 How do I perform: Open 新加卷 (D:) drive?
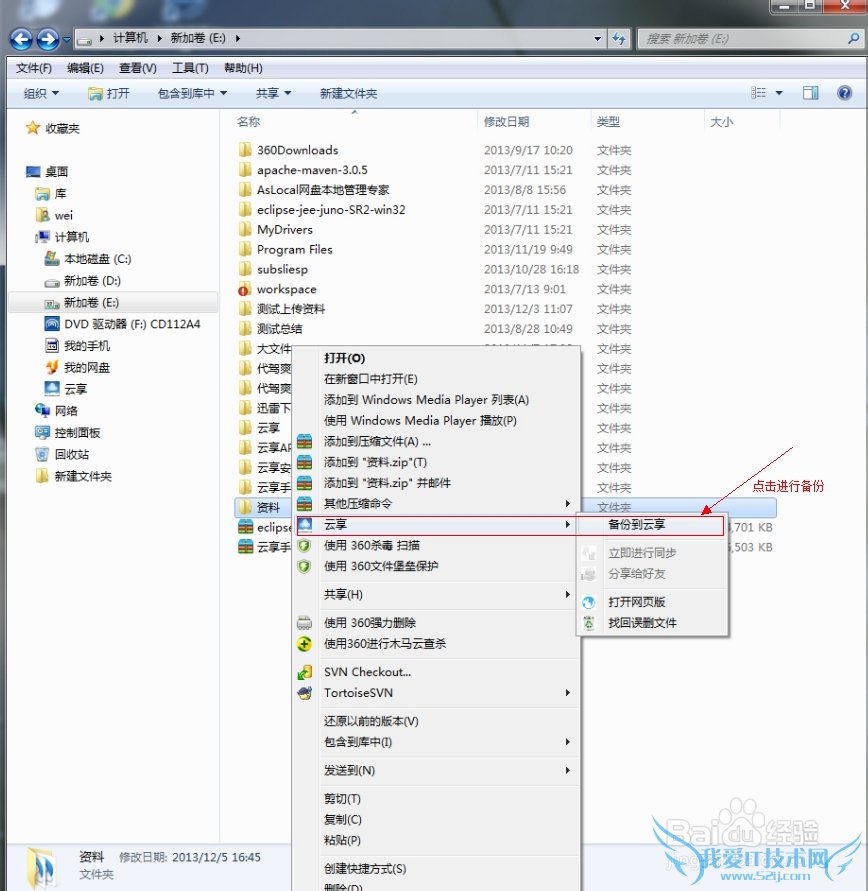pos(83,281)
